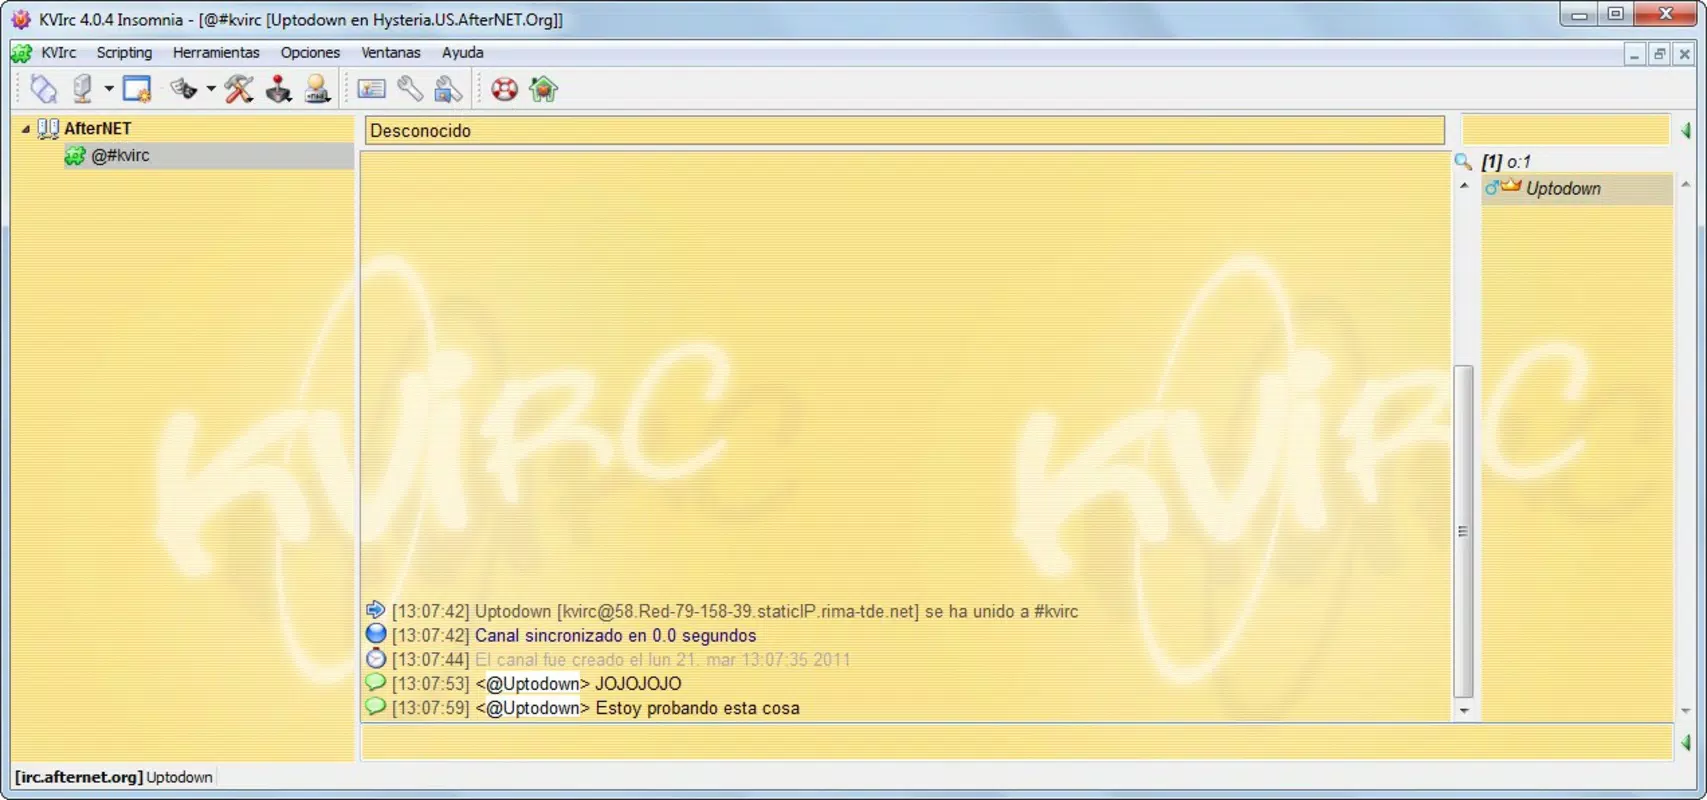Click the connect/disconnect plug icon
Screen dimensions: 1707x800
[44, 89]
